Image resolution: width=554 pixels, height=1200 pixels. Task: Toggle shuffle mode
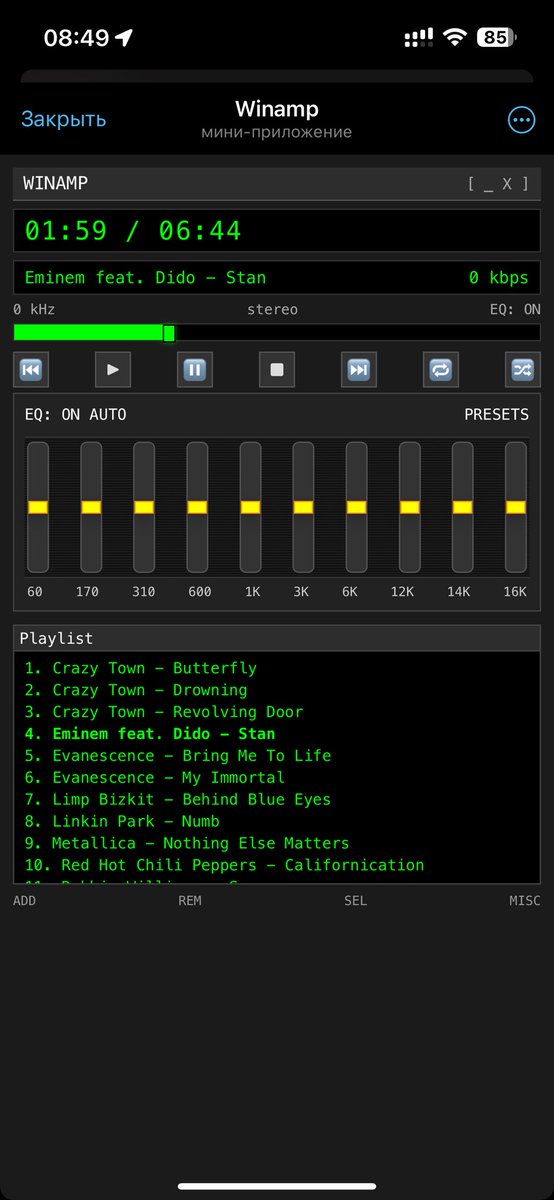pos(523,369)
